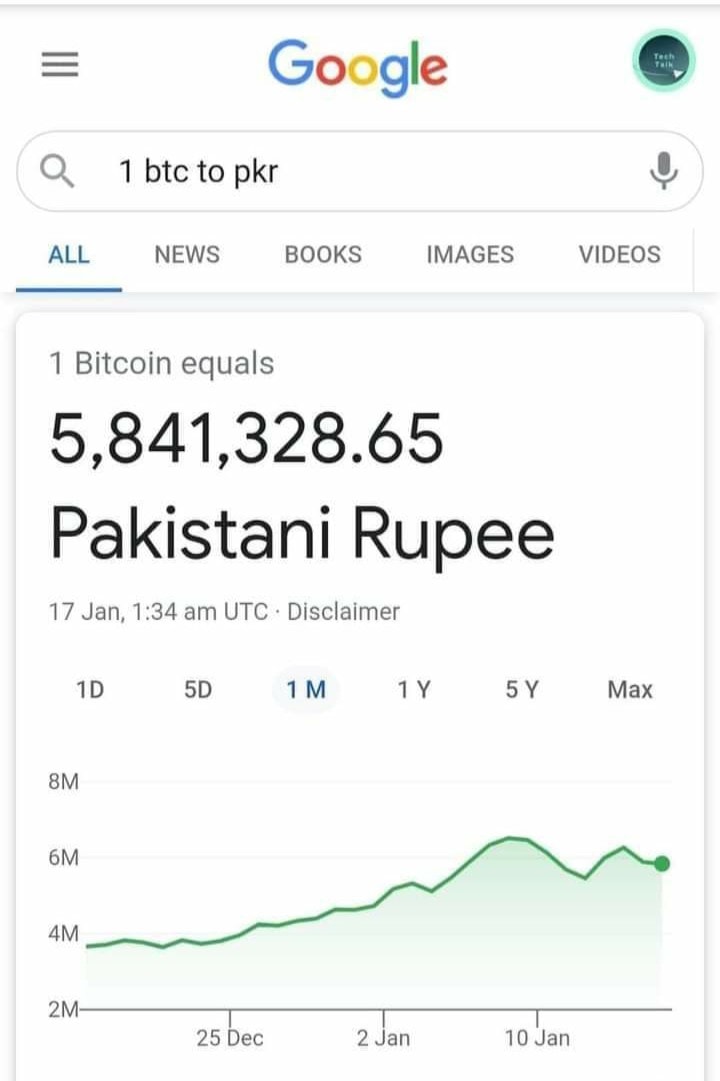Click the magnifying glass search icon
Image resolution: width=720 pixels, height=1081 pixels.
pyautogui.click(x=57, y=171)
